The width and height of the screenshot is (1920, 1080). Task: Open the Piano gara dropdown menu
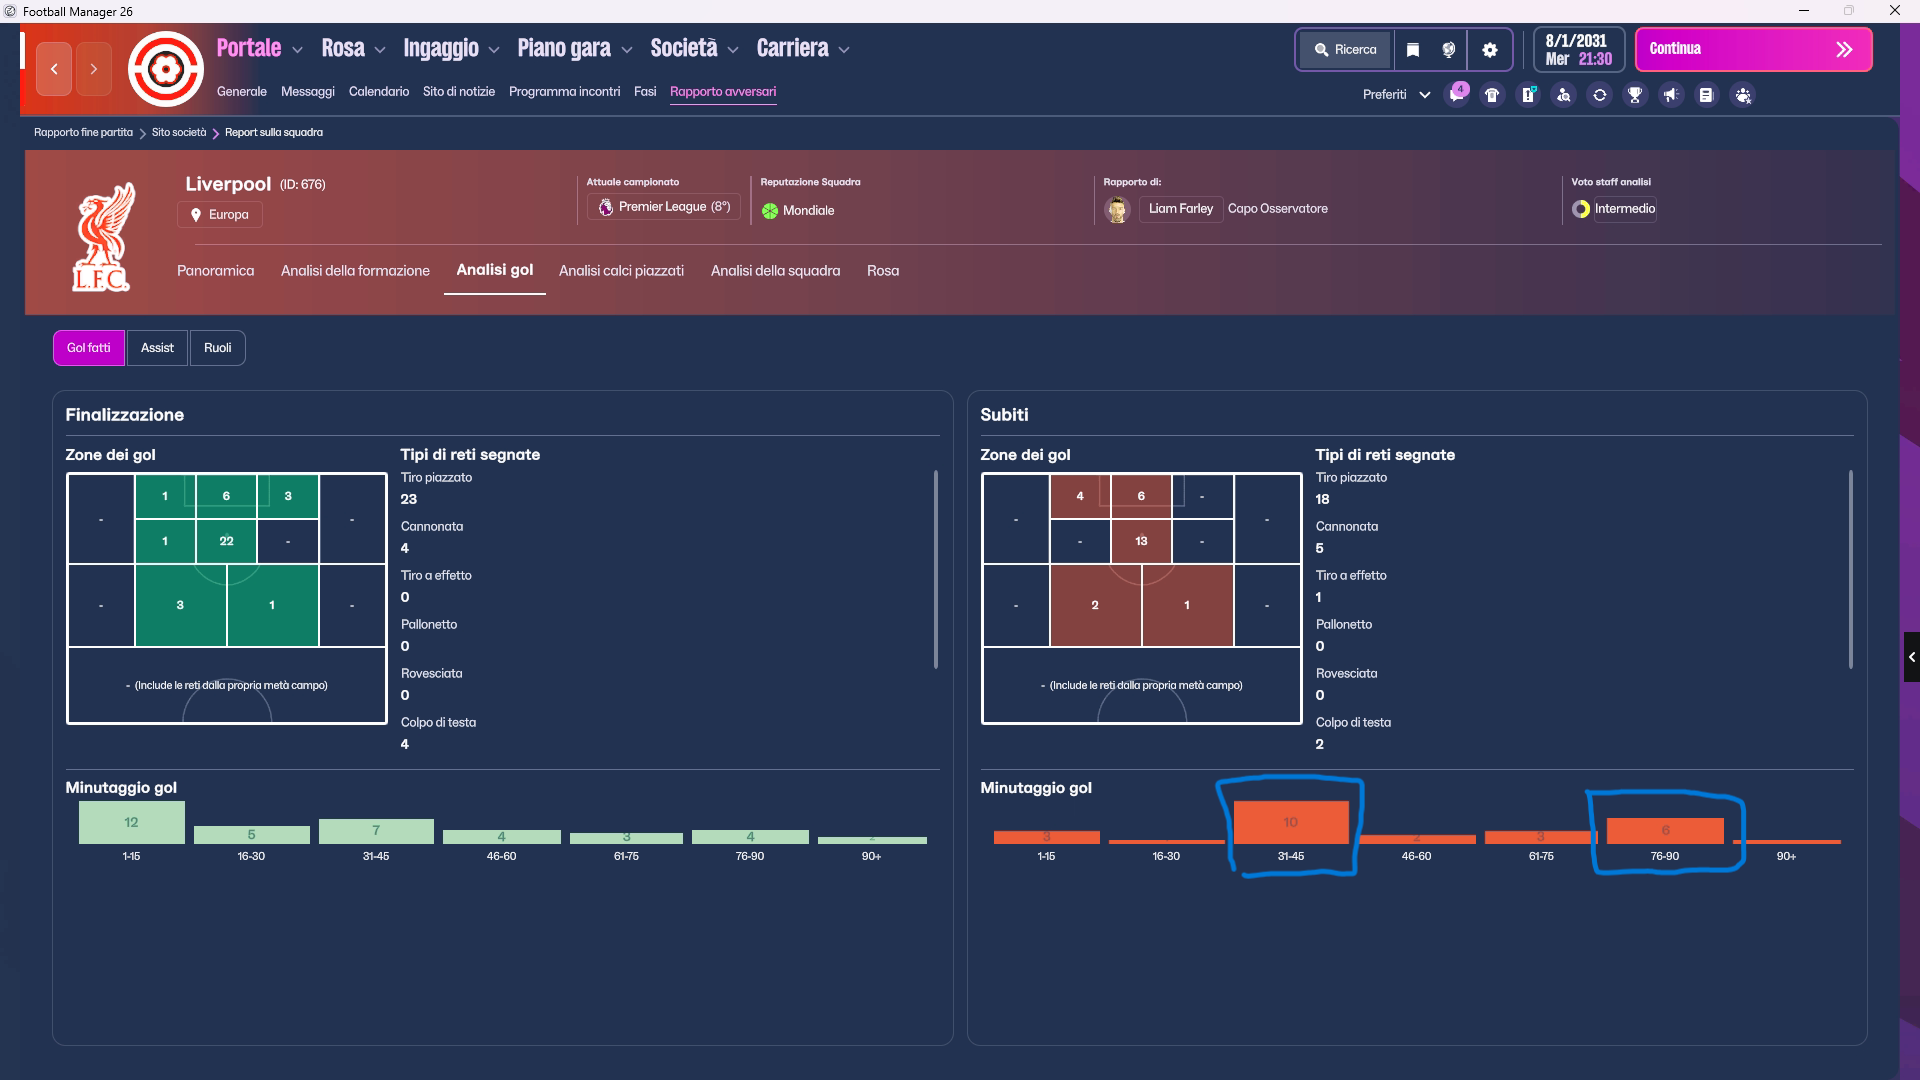tap(575, 48)
